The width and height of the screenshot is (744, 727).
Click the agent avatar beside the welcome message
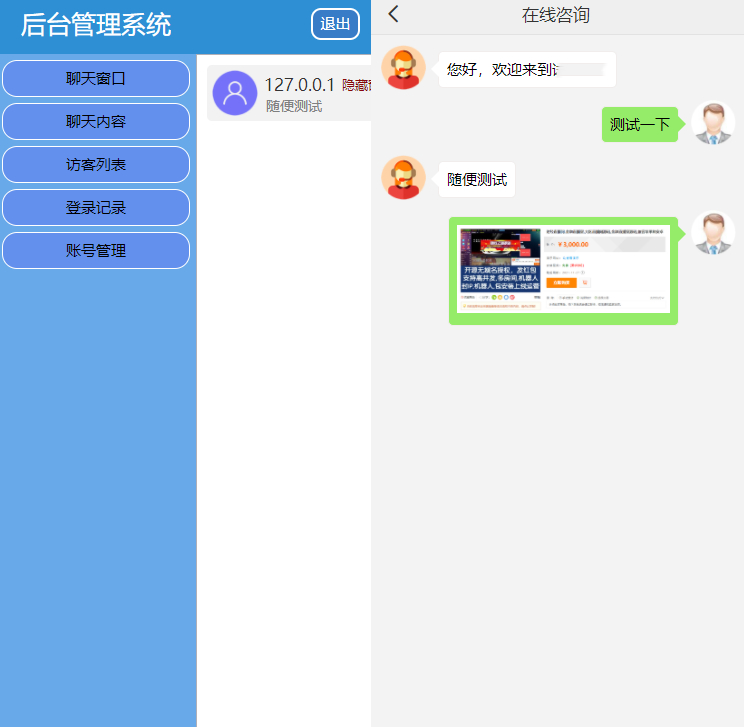[403, 68]
